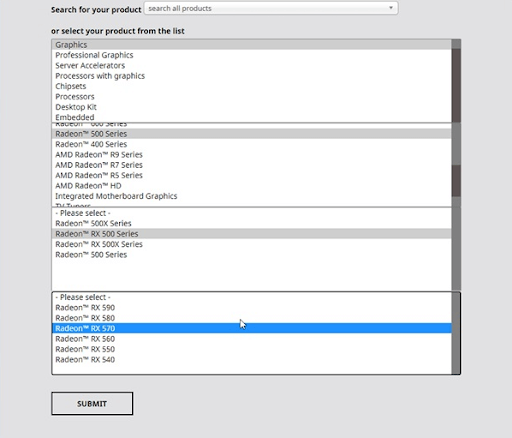This screenshot has height=438, width=512.
Task: Pick the 'Embedded' category
Action: point(252,117)
